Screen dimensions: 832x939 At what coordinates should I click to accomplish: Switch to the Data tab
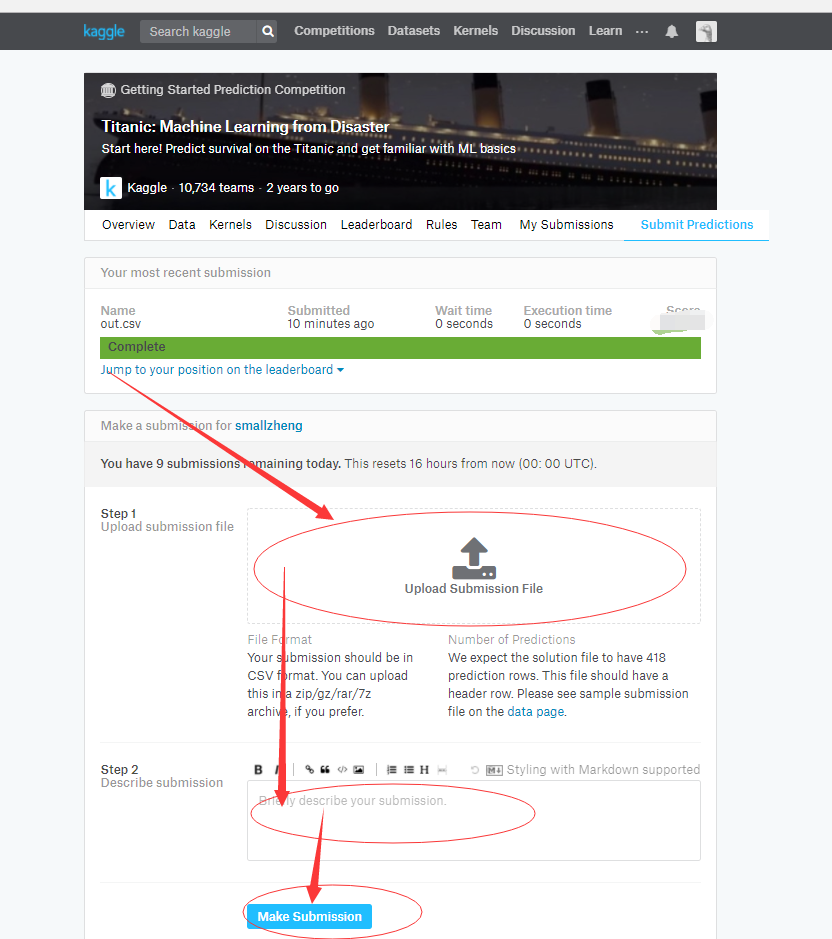click(182, 225)
